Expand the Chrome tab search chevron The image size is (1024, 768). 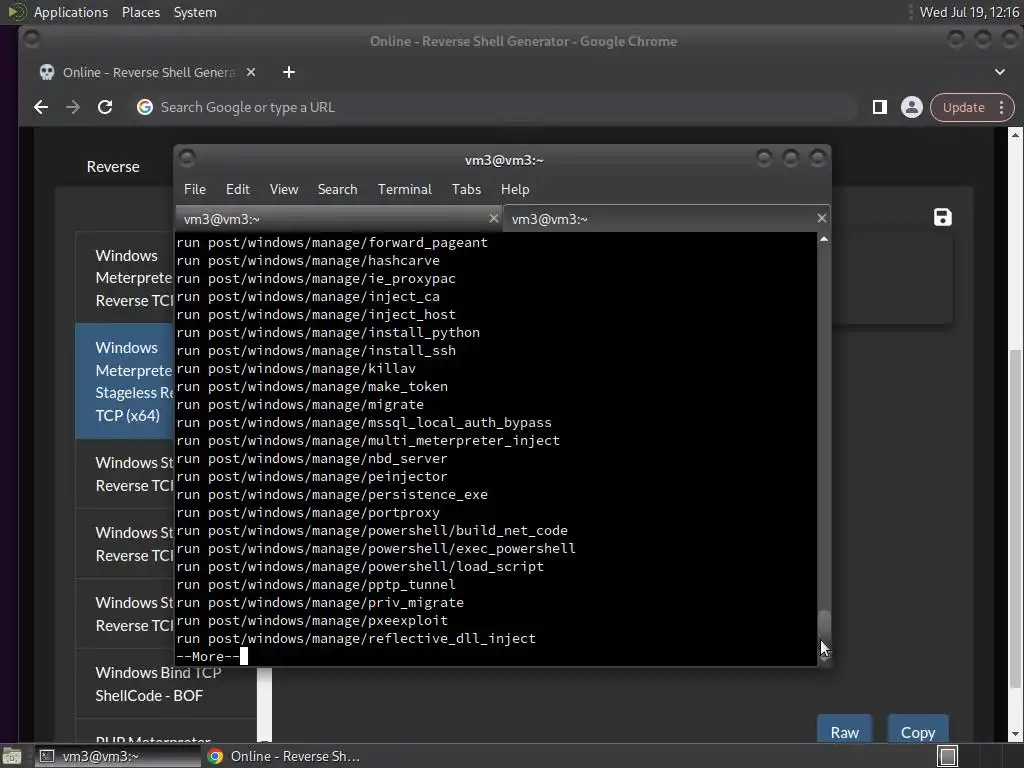(x=1000, y=72)
